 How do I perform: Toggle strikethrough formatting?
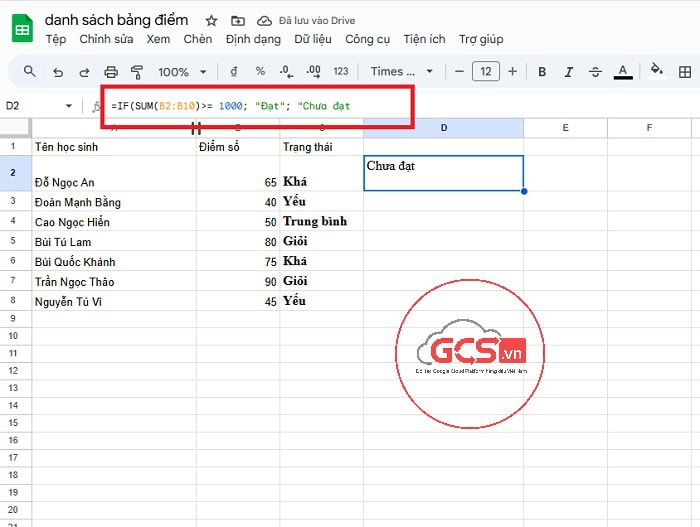(x=596, y=72)
